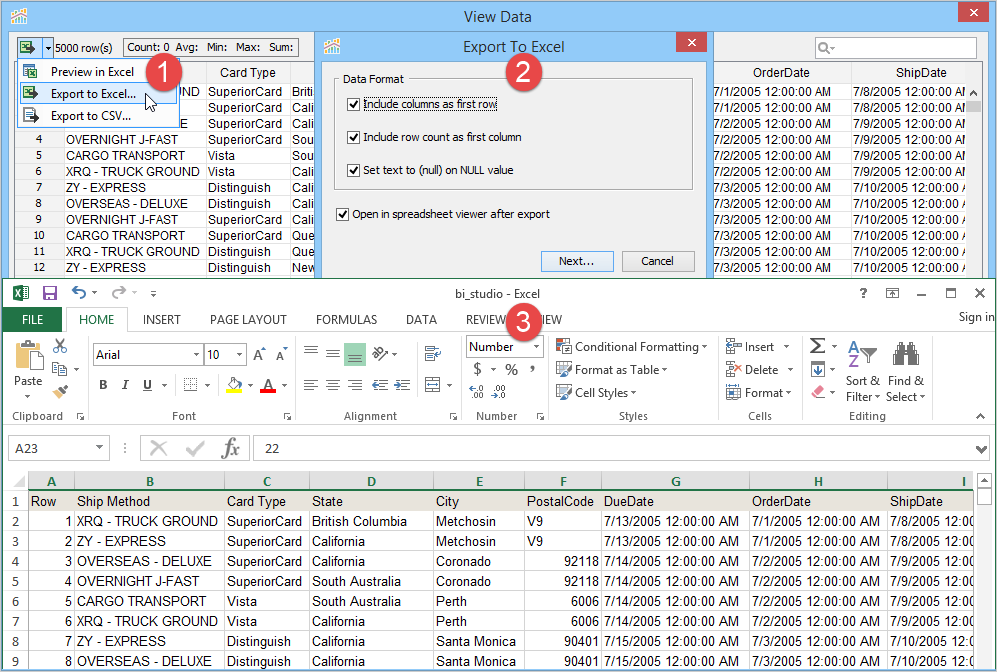Open export dropdown arrow in View Data toolbar
997x672 pixels.
(48, 48)
